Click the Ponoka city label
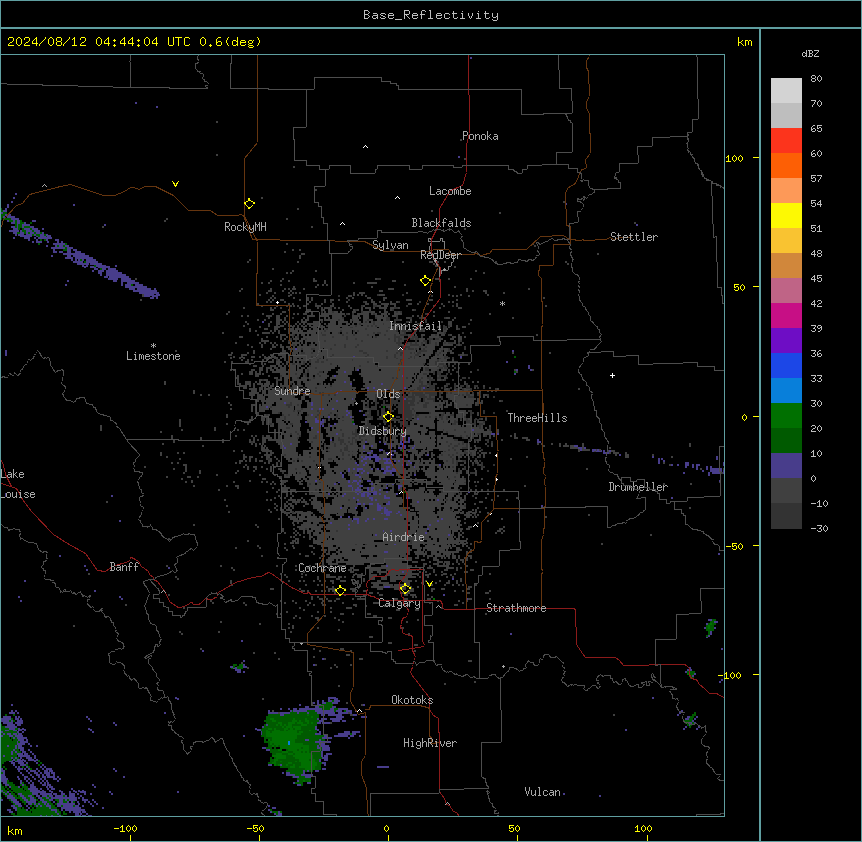 tap(480, 136)
